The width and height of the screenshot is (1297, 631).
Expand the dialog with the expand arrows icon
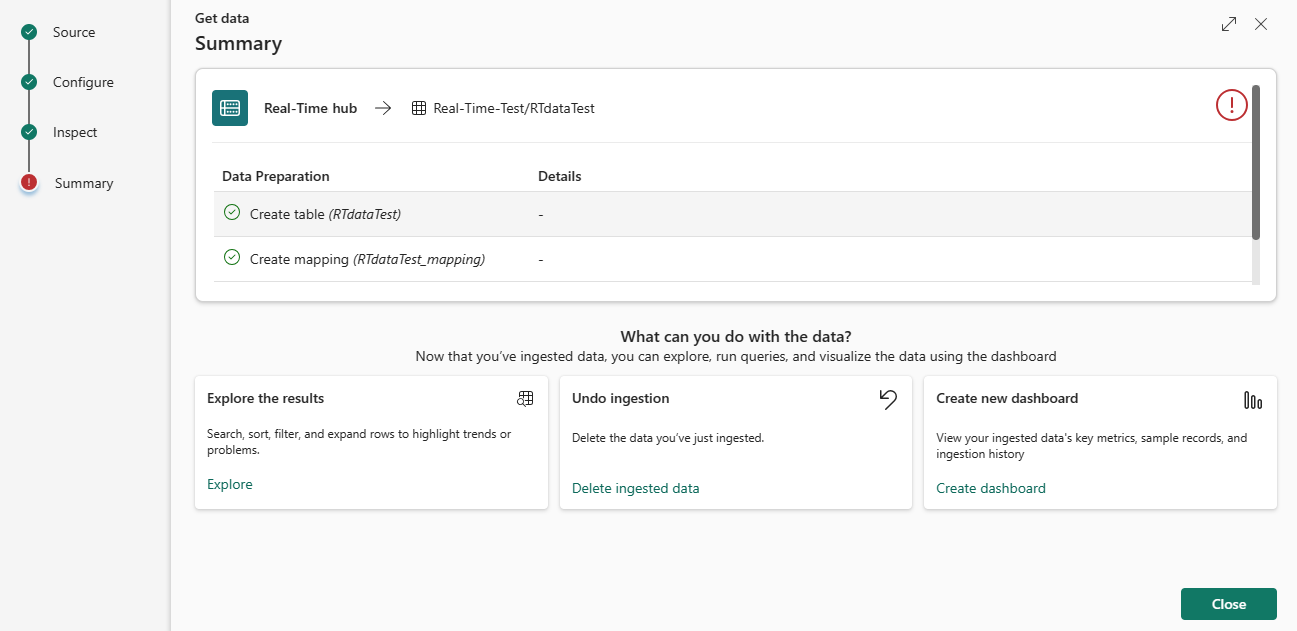point(1229,24)
